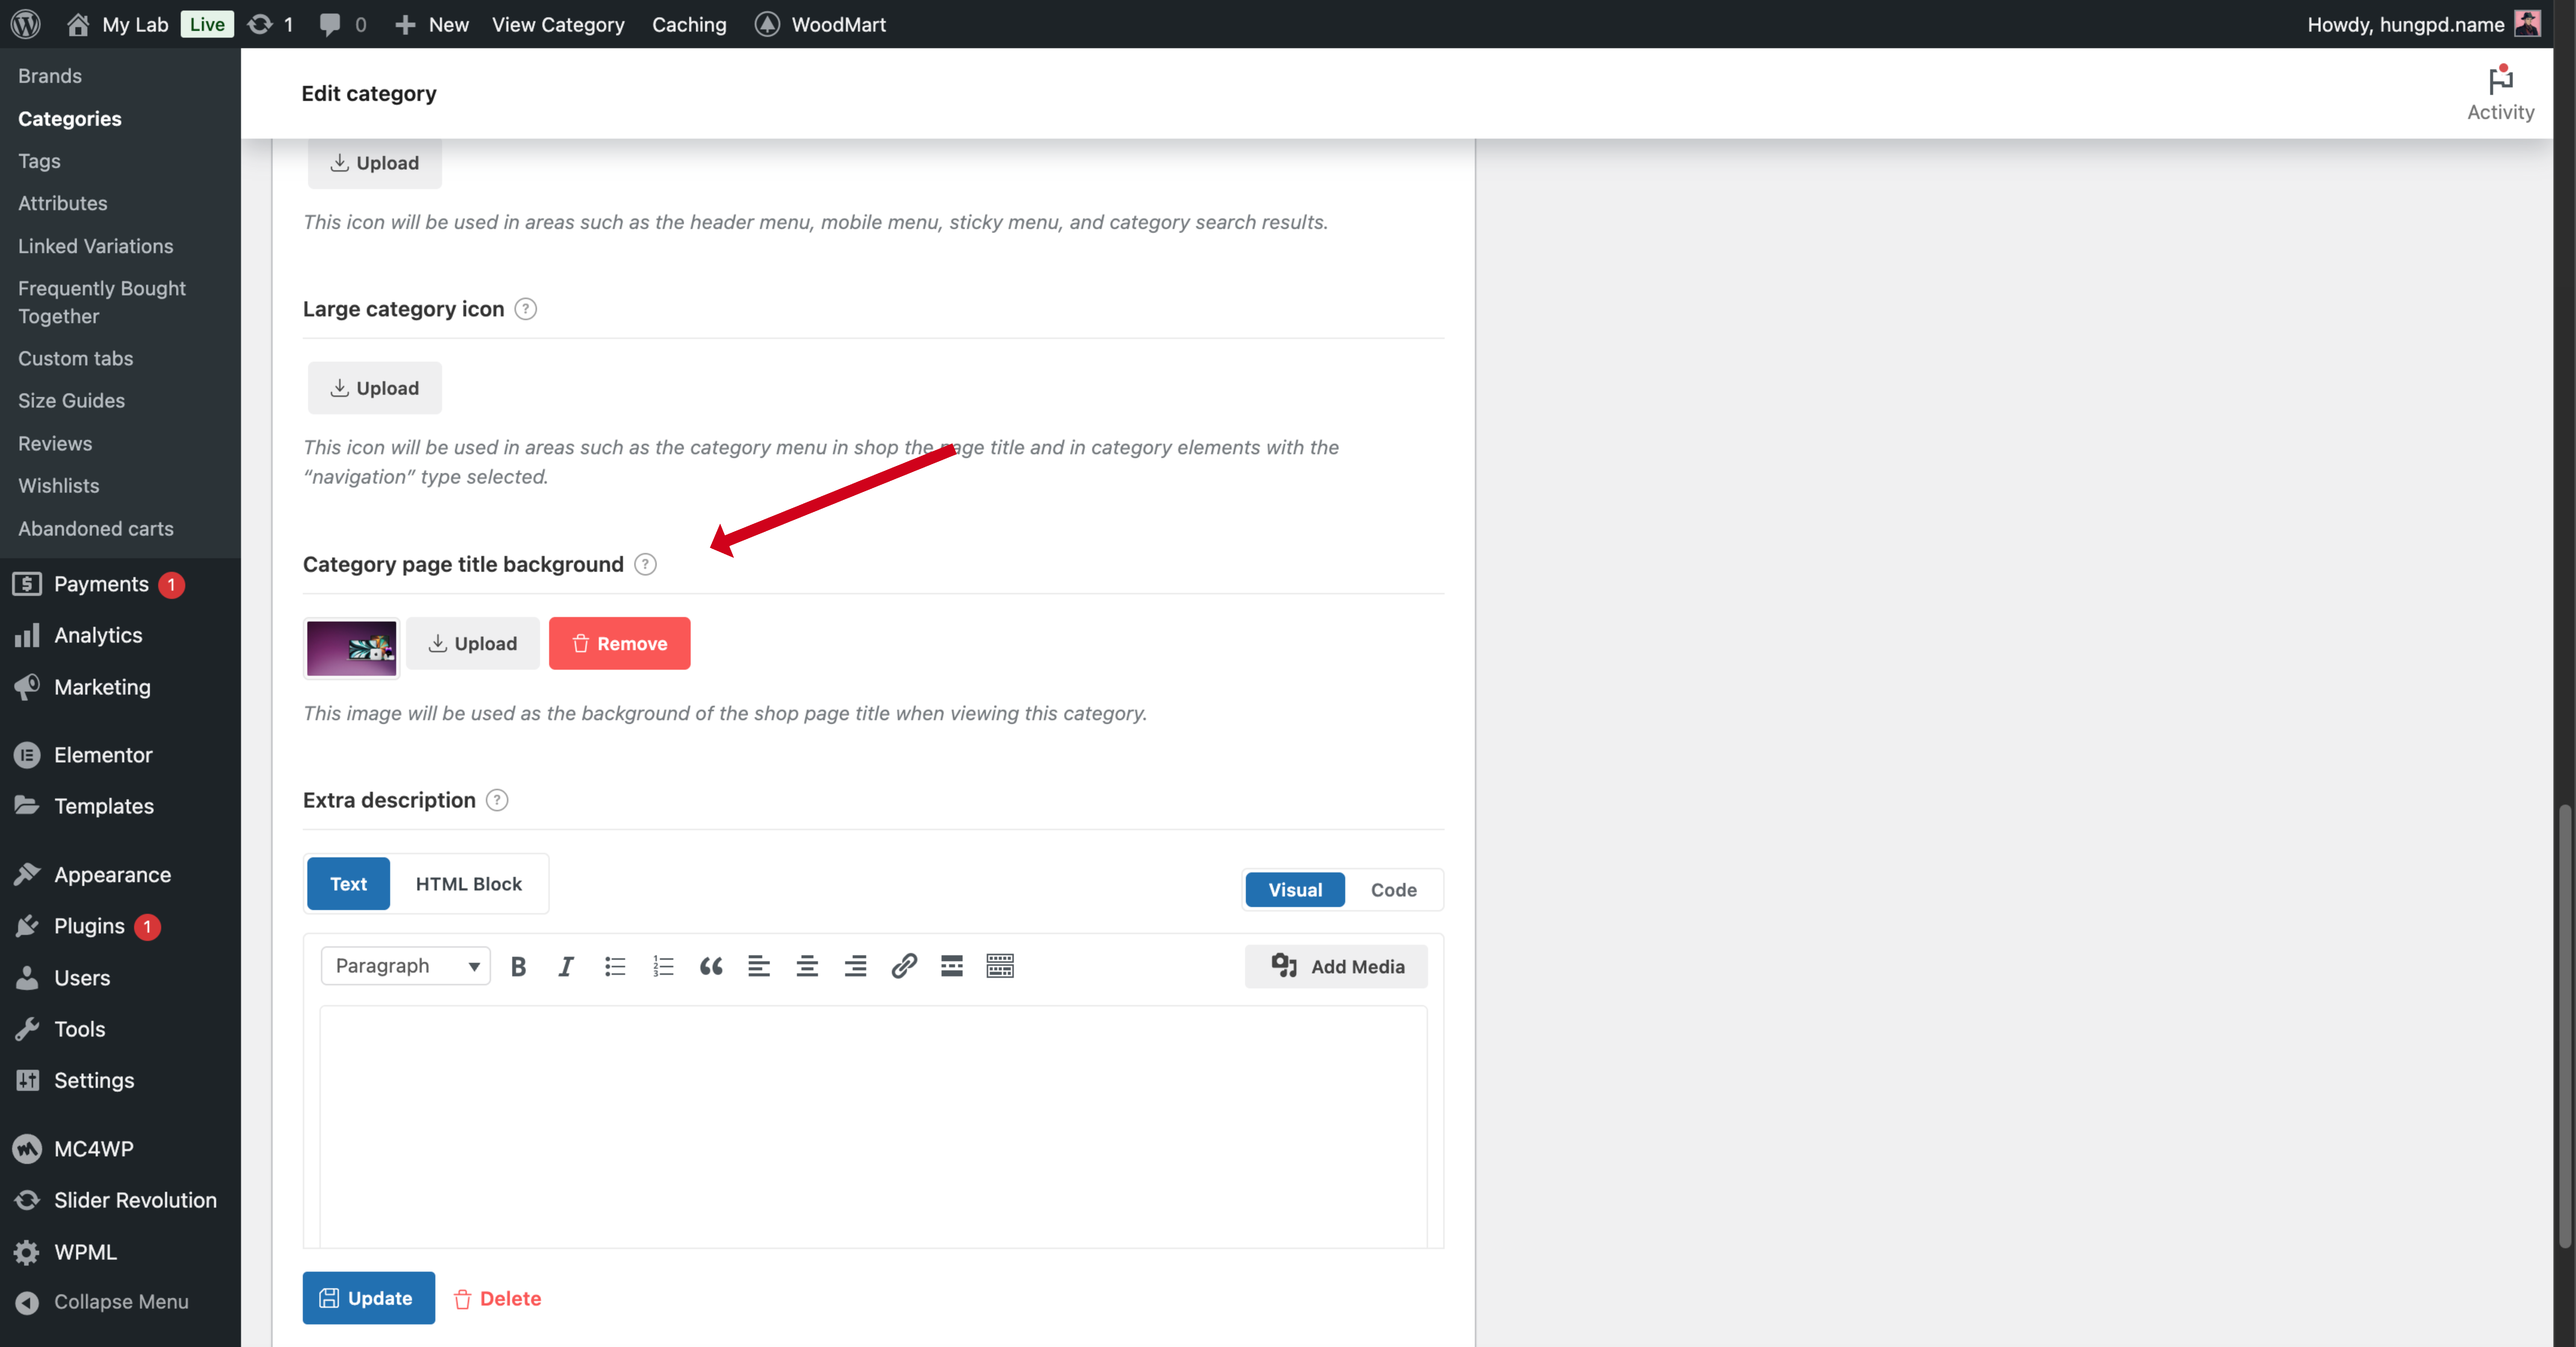The height and width of the screenshot is (1347, 2576).
Task: Open My Lab site home link
Action: point(118,24)
